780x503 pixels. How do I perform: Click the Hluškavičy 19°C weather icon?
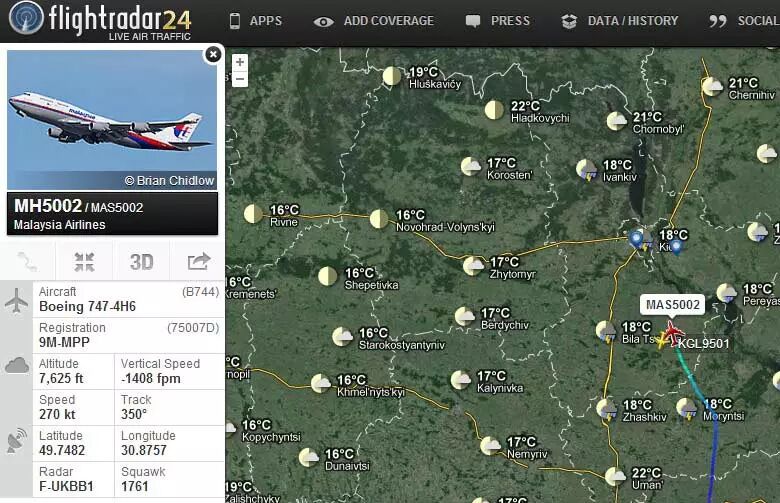tap(392, 76)
